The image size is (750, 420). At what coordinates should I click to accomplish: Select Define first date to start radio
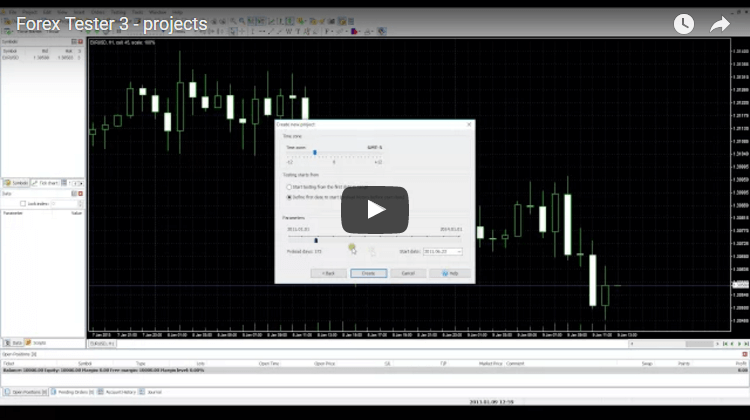click(289, 197)
